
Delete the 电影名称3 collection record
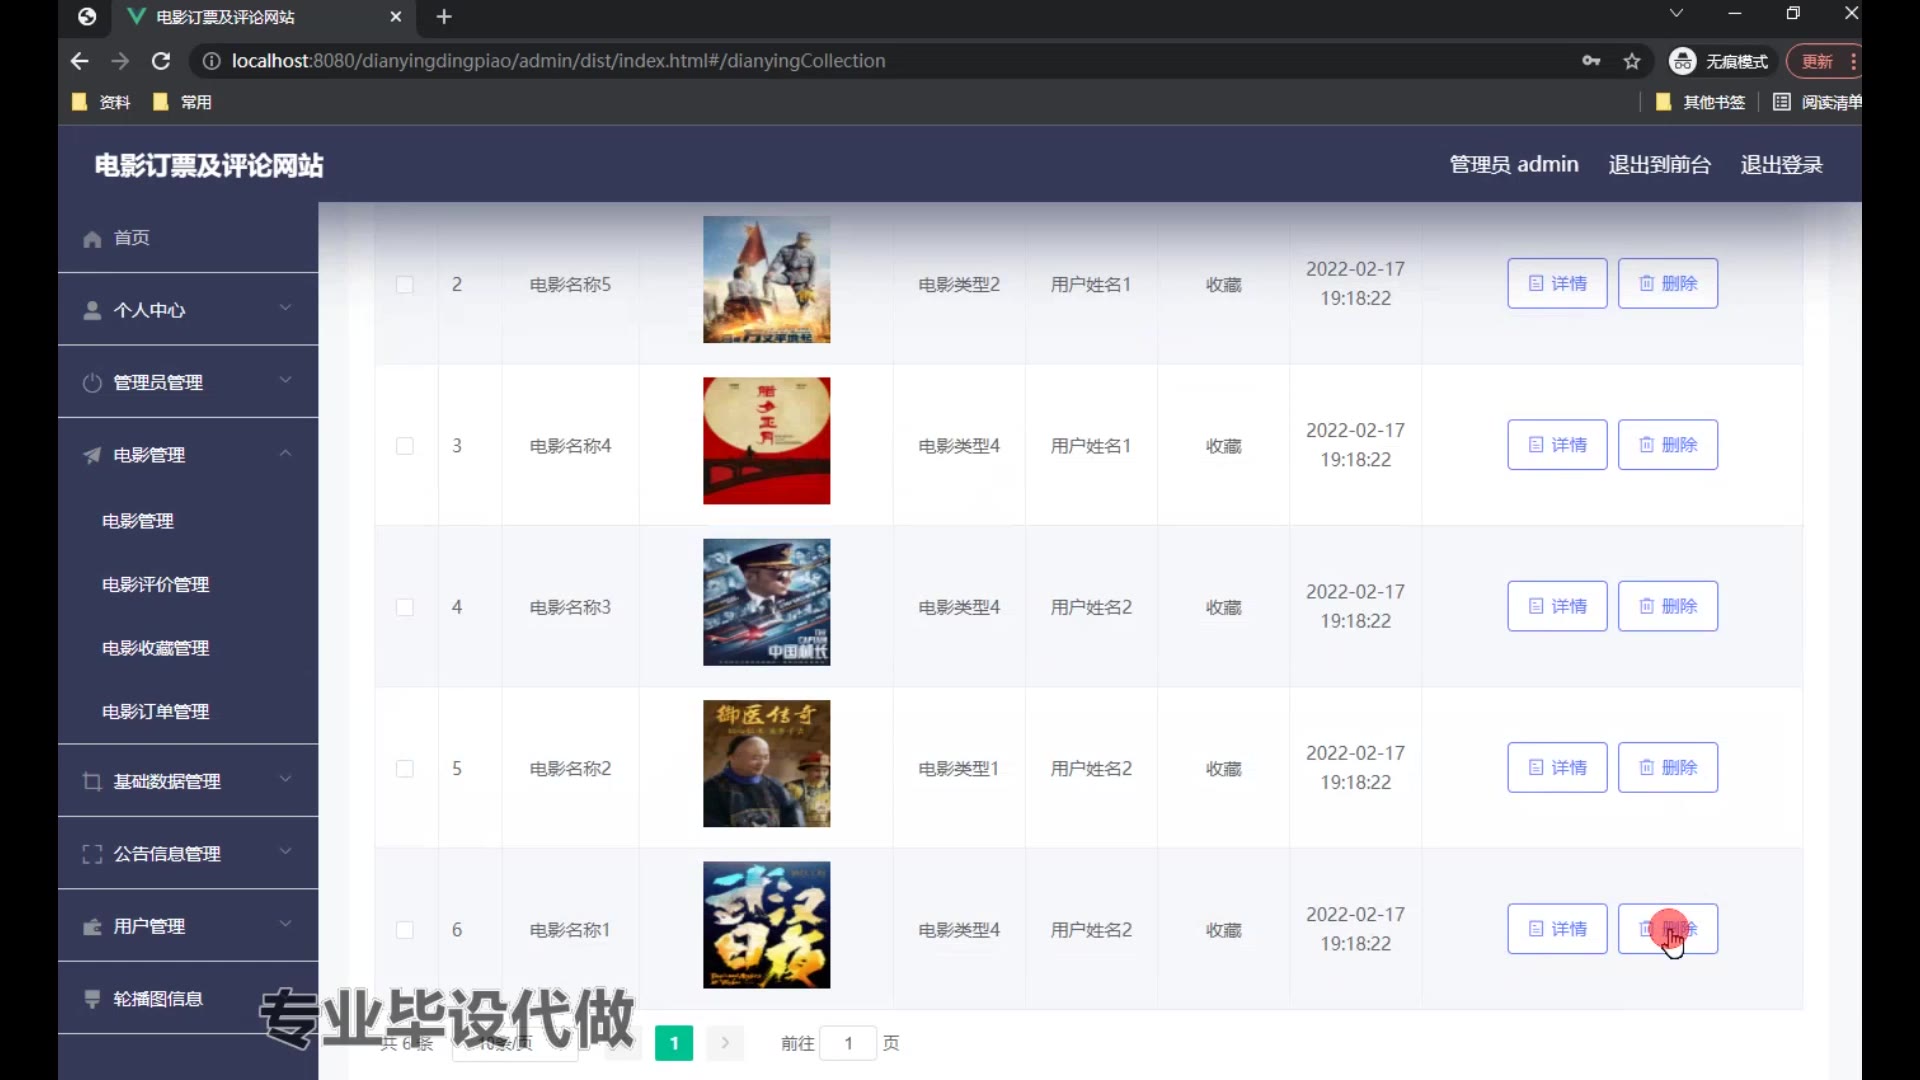click(1668, 607)
